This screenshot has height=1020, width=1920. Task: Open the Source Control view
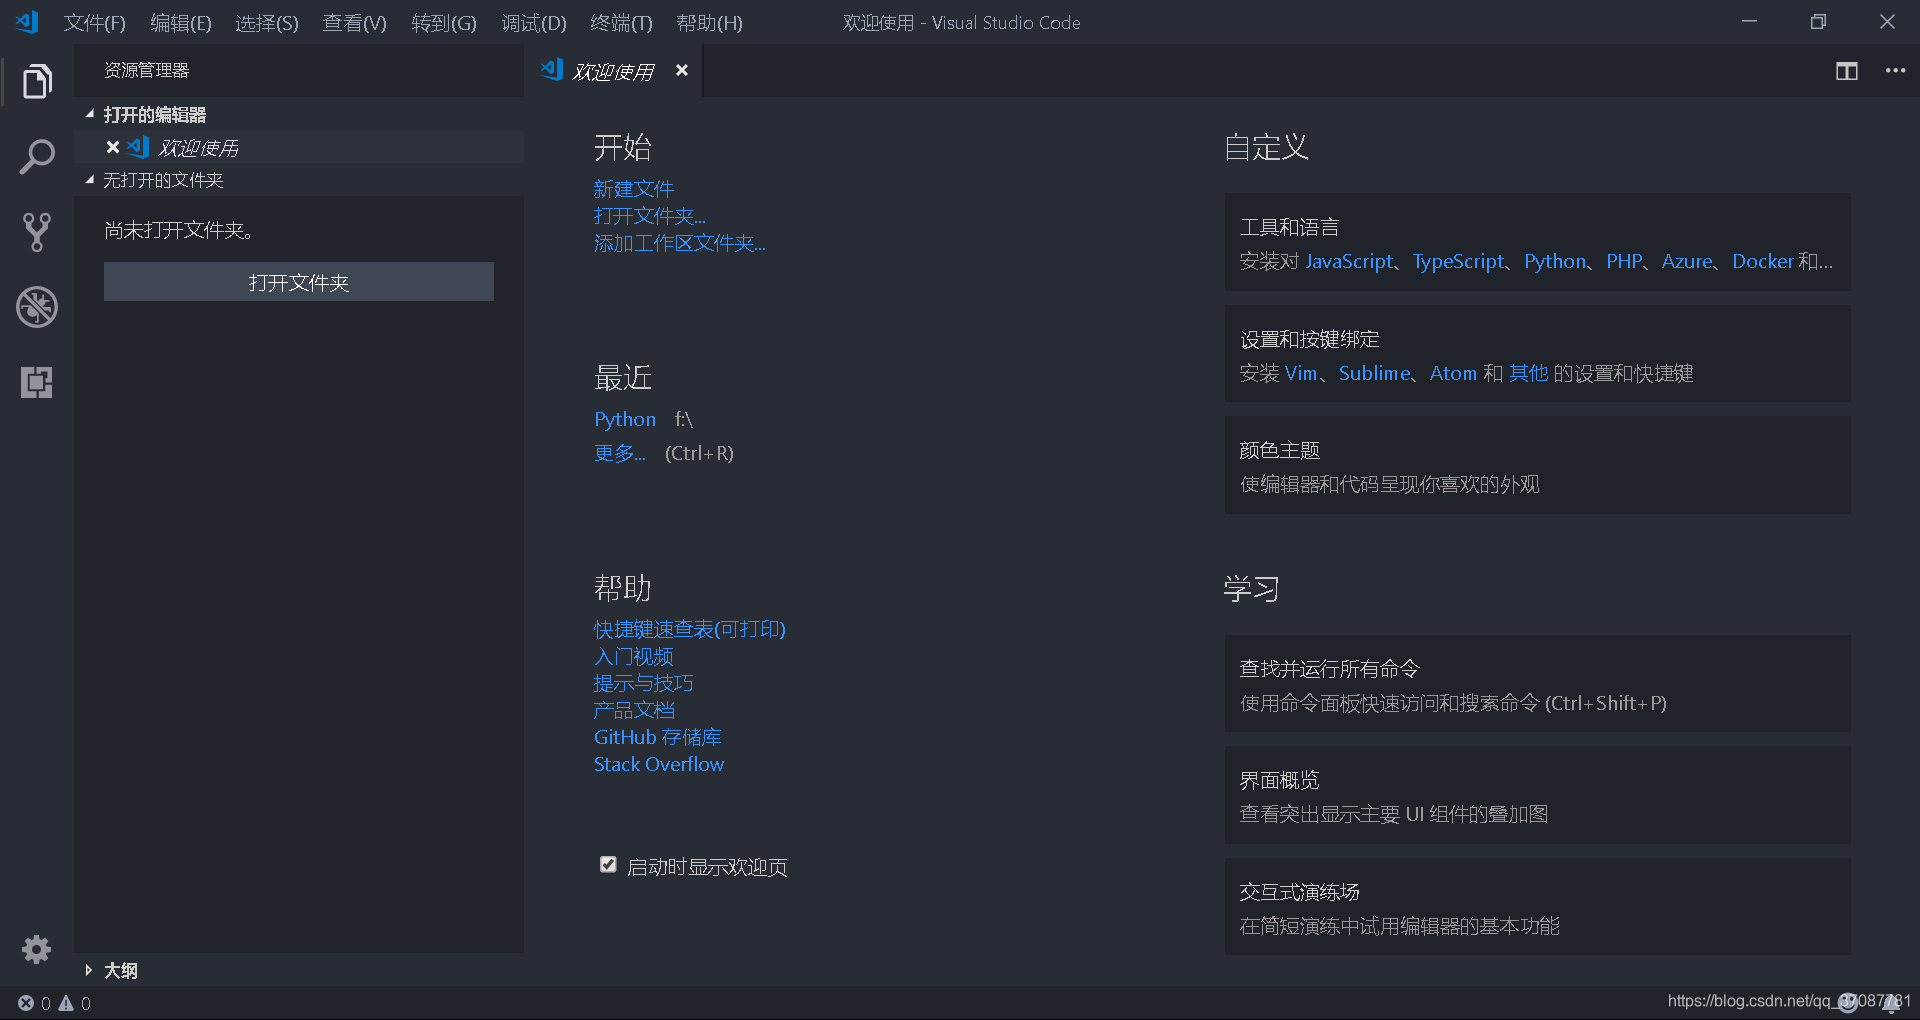tap(37, 232)
